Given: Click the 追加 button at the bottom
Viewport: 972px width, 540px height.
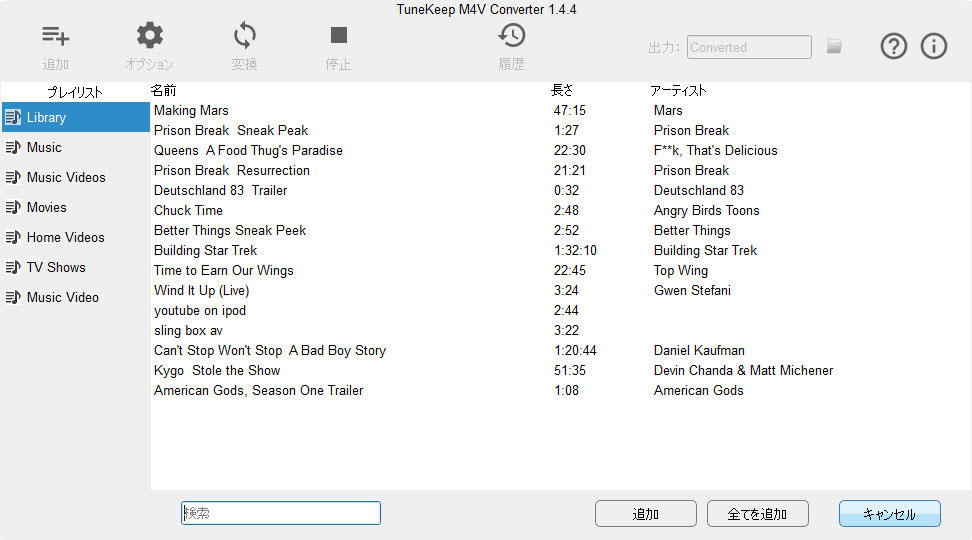Looking at the screenshot, I should coord(646,514).
